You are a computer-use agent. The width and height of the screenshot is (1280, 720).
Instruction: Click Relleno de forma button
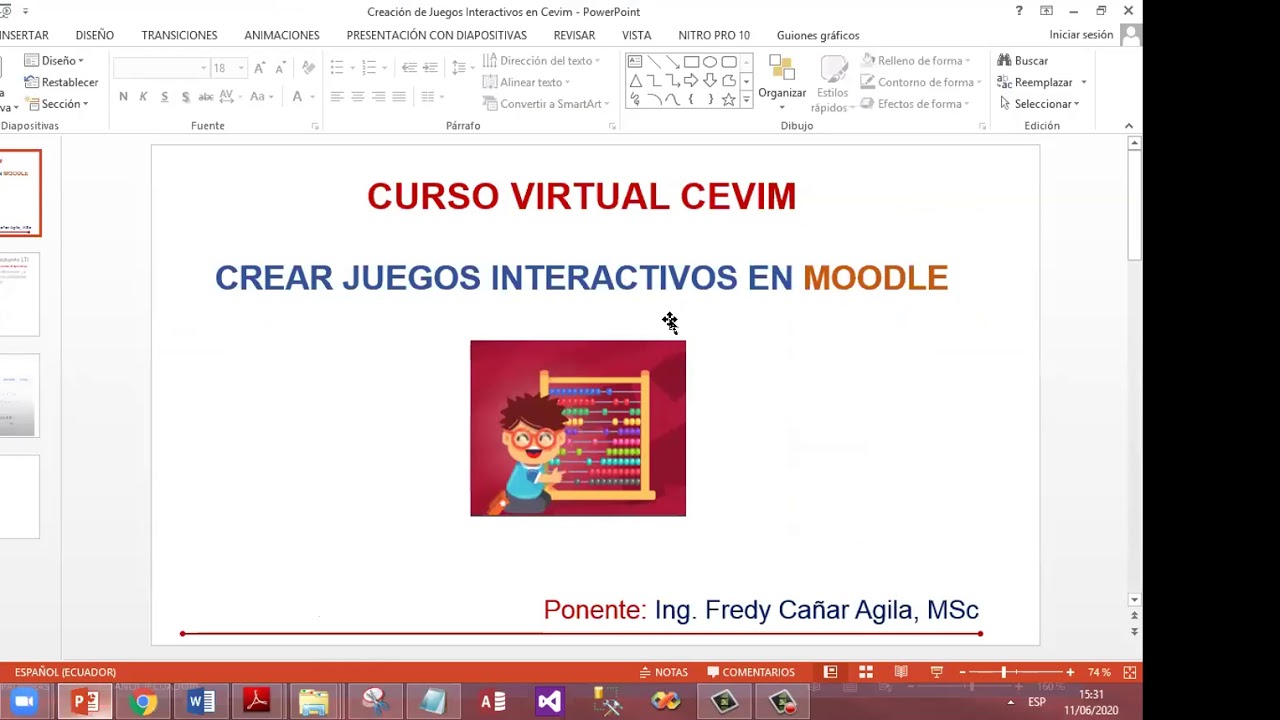click(x=915, y=61)
